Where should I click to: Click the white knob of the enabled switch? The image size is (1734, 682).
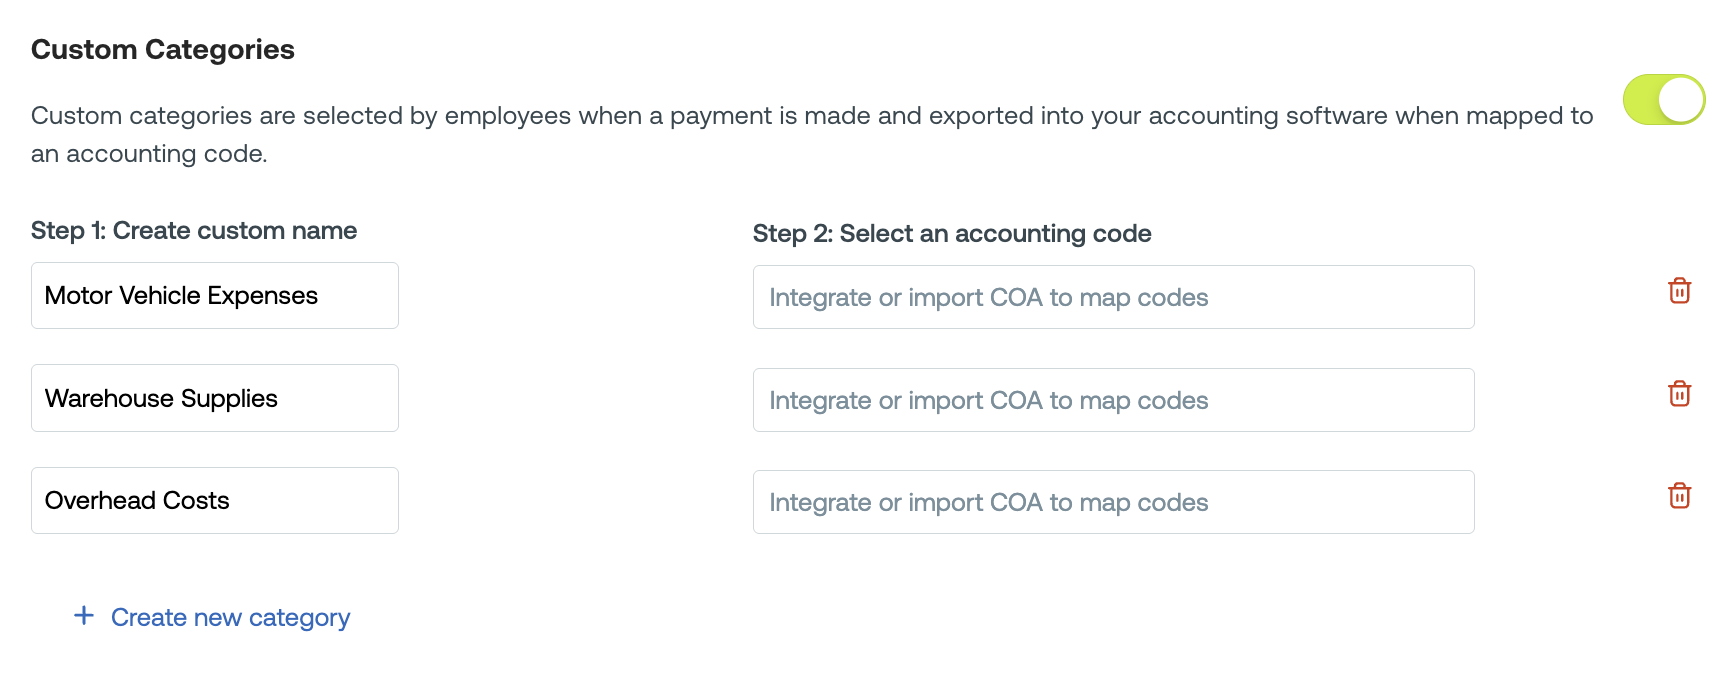coord(1681,100)
